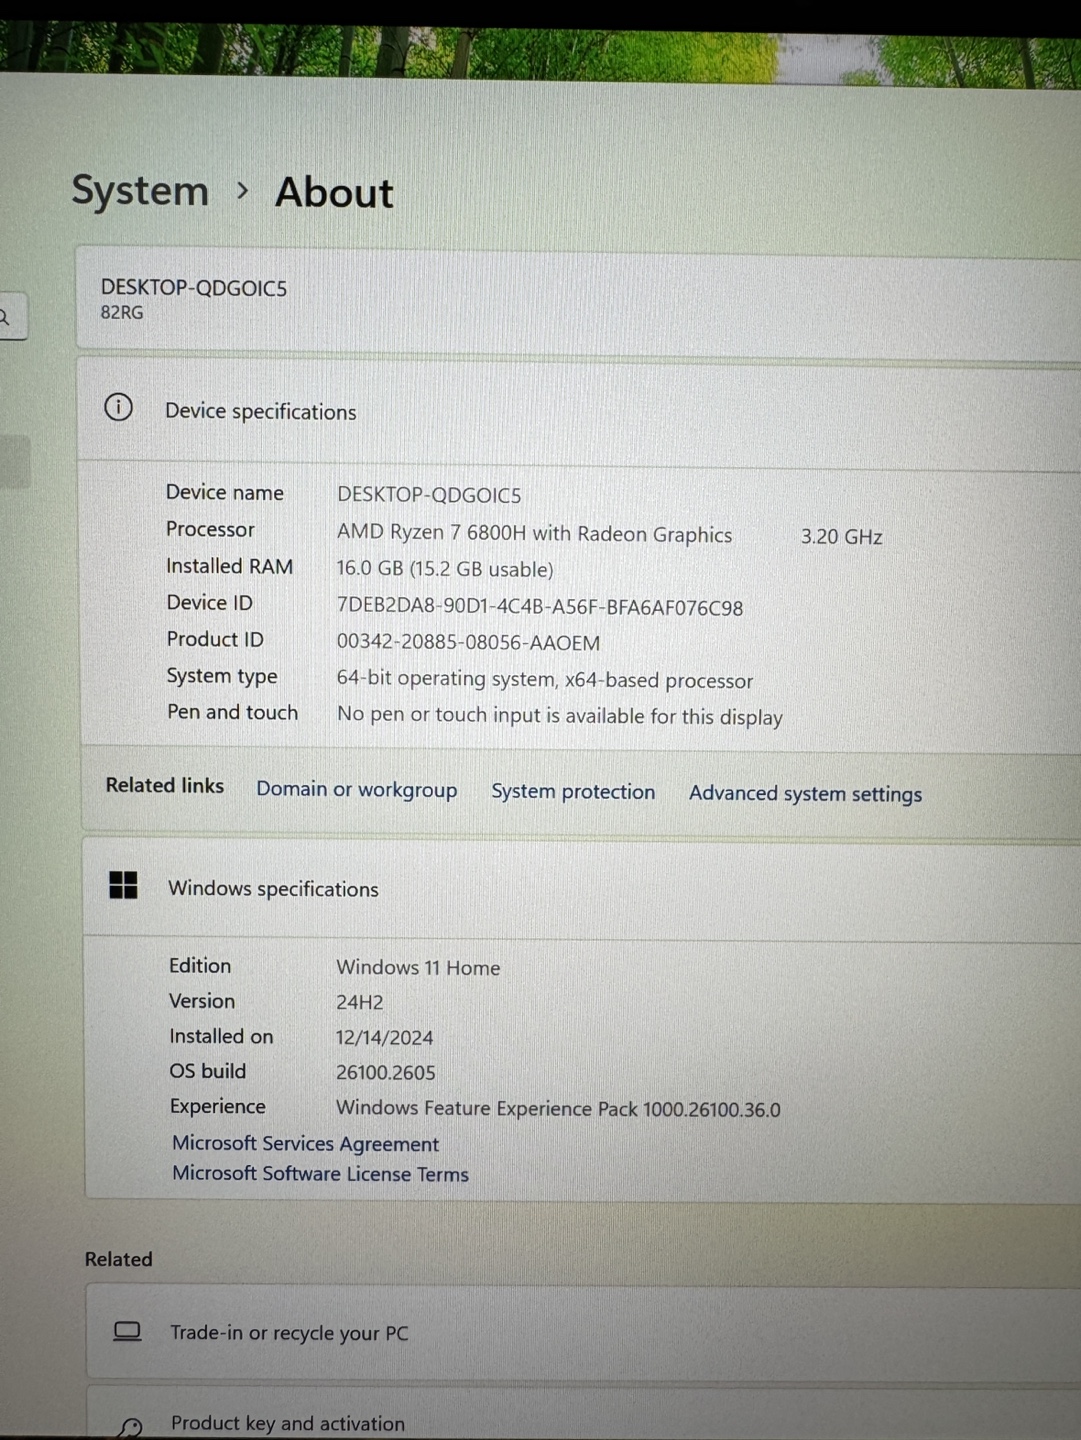
Task: Open Microsoft Services Agreement link
Action: [305, 1143]
